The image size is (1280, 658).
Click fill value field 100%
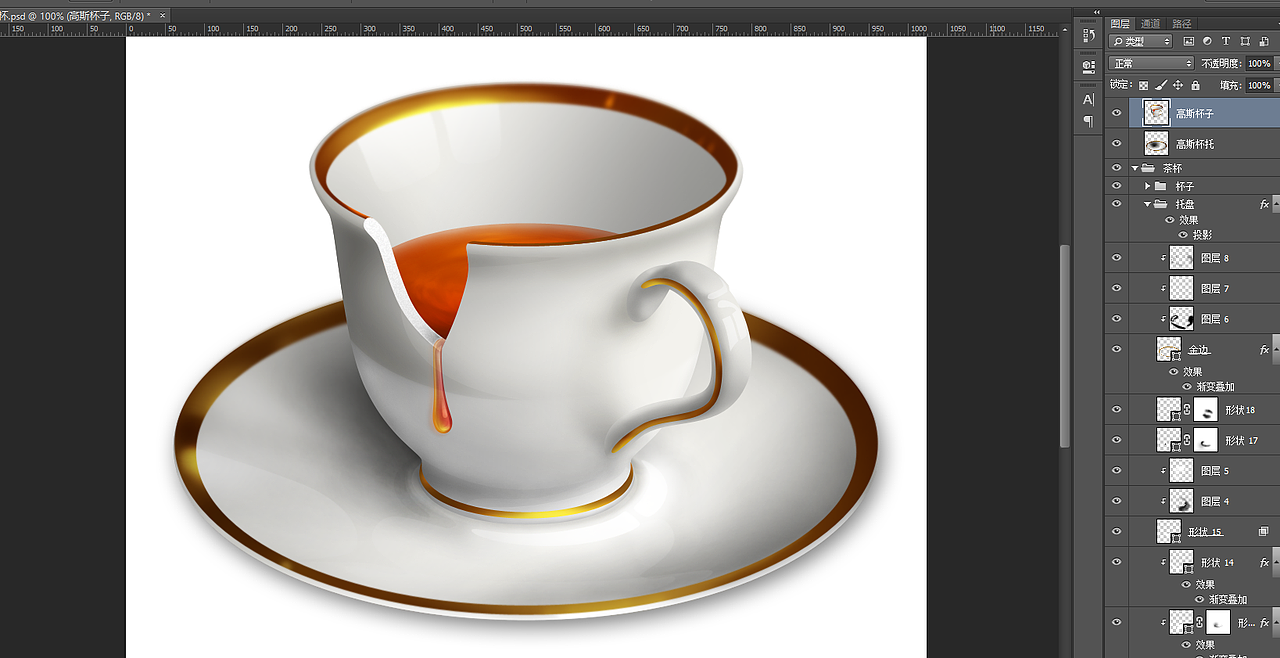click(1258, 86)
